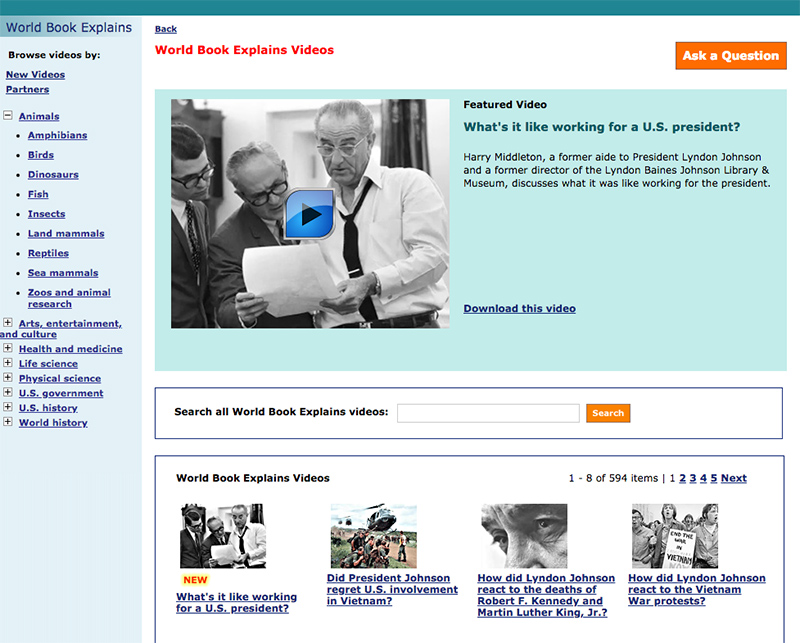Viewport: 800px width, 643px height.
Task: Open the Vietnam helicopter thumbnail
Action: [x=373, y=536]
